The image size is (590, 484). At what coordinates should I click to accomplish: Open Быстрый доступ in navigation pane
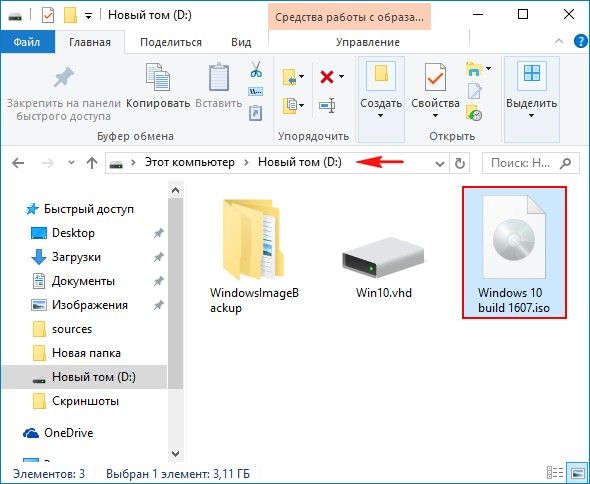click(88, 209)
